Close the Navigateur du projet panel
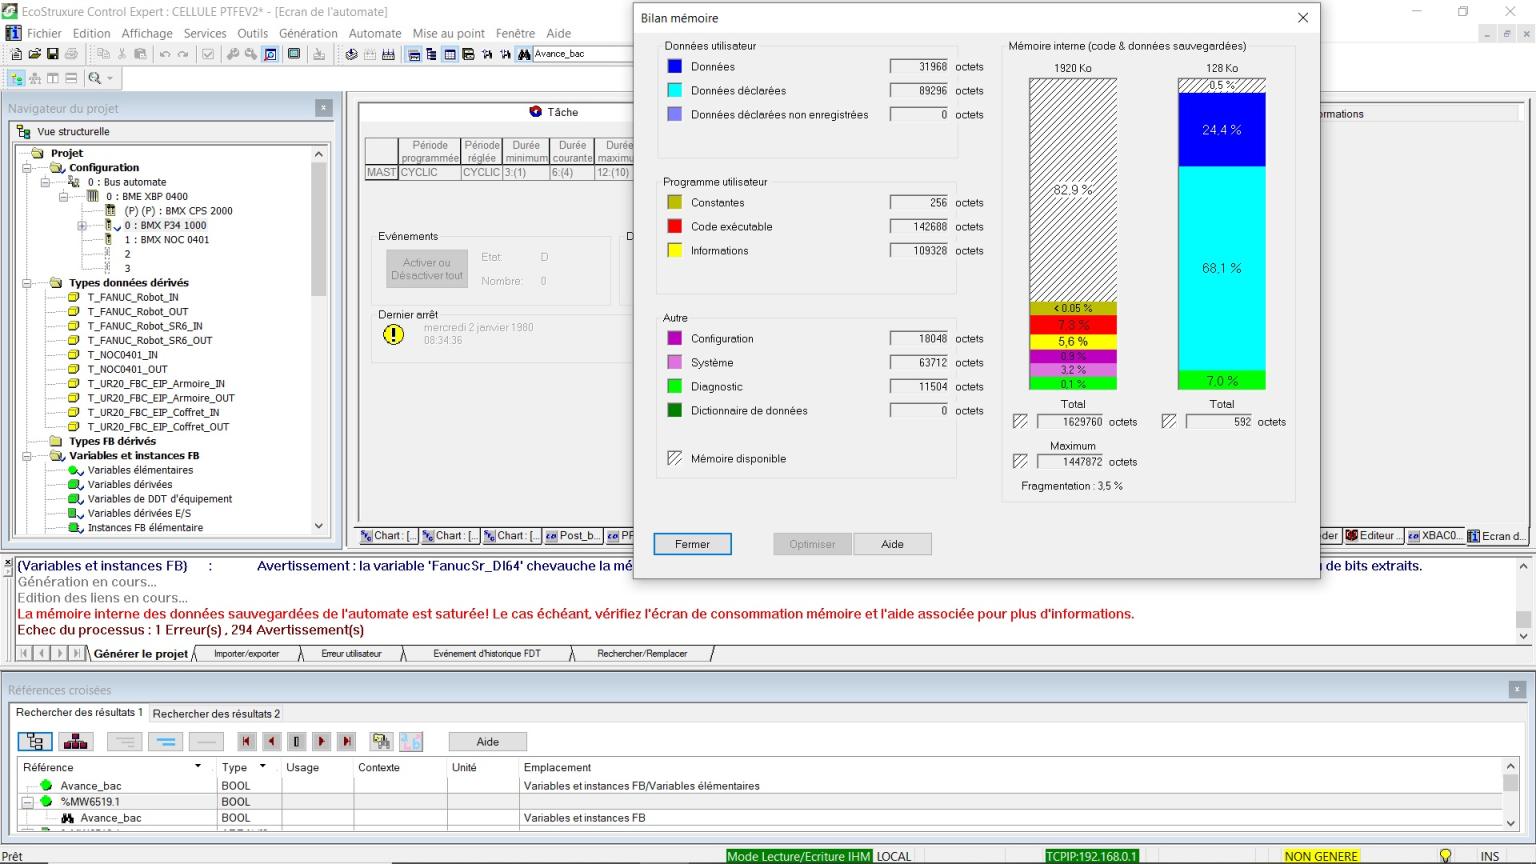Viewport: 1536px width, 864px height. 323,108
